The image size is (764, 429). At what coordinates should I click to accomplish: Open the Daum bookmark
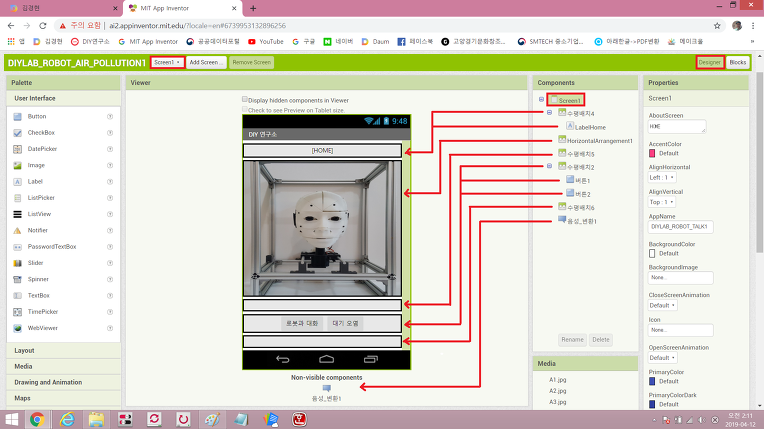pos(375,42)
